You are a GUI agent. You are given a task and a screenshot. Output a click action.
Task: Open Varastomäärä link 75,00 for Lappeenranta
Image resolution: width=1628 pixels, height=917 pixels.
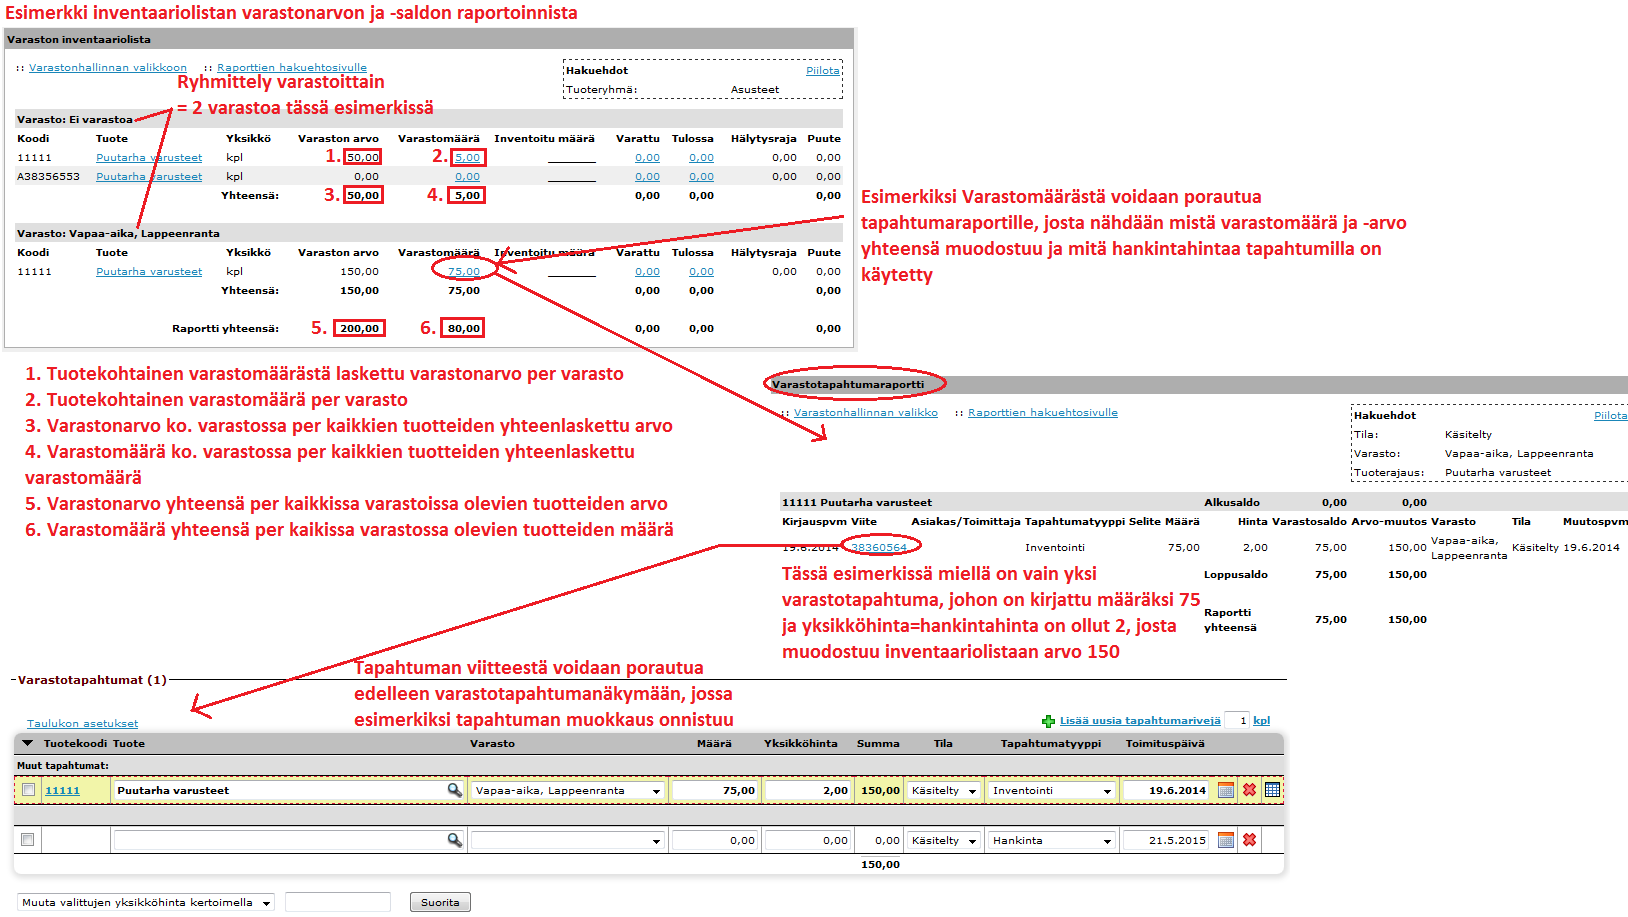tap(464, 271)
